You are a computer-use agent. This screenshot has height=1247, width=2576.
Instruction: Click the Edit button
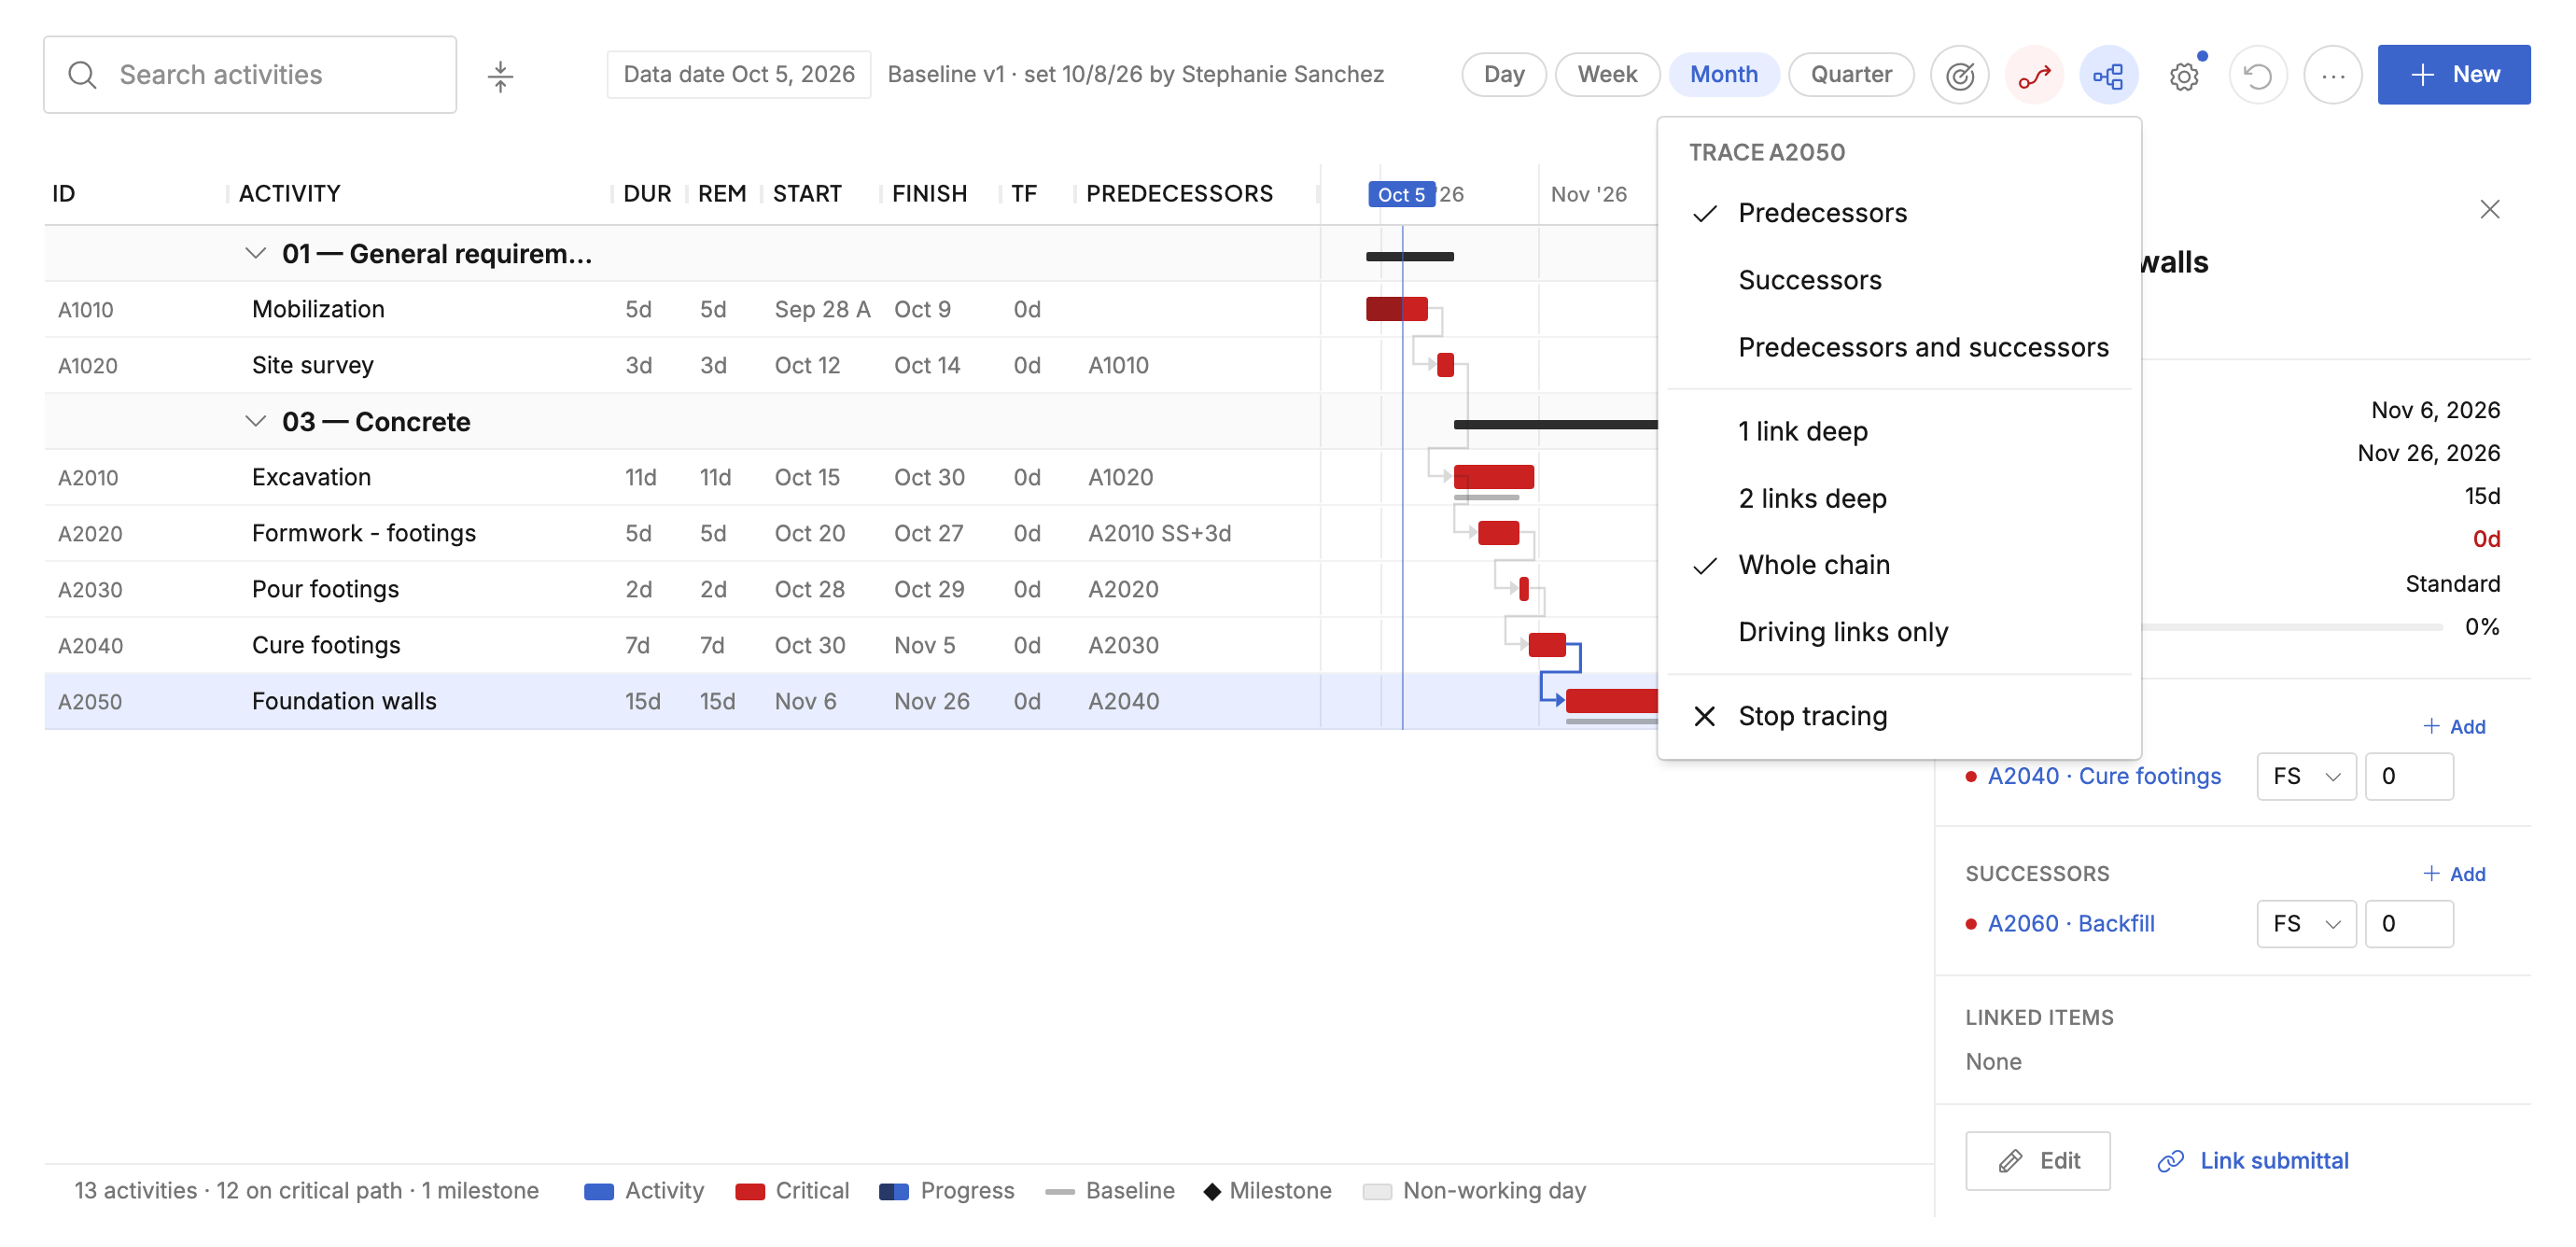2037,1161
